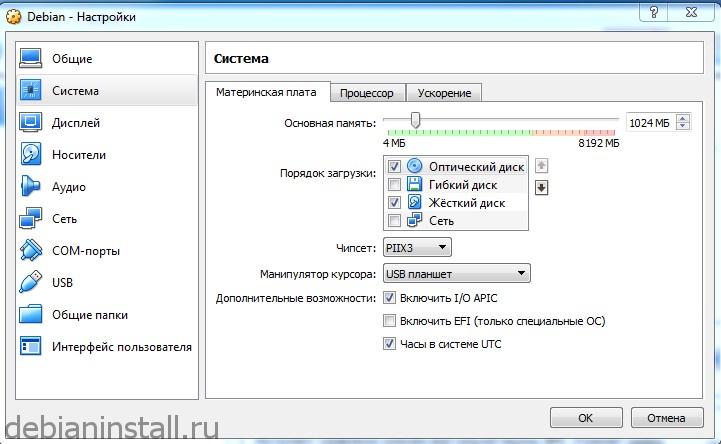The image size is (721, 444).
Task: Decrease memory with spinner down arrow
Action: [x=683, y=126]
